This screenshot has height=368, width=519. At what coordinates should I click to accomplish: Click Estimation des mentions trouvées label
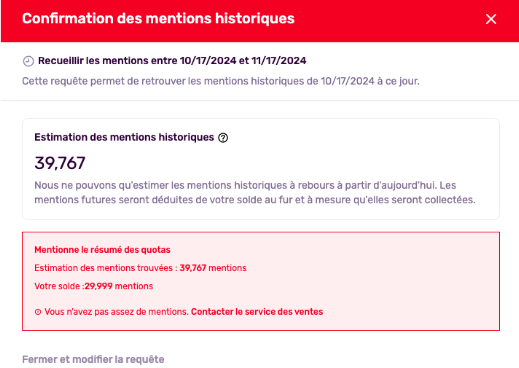tap(103, 268)
